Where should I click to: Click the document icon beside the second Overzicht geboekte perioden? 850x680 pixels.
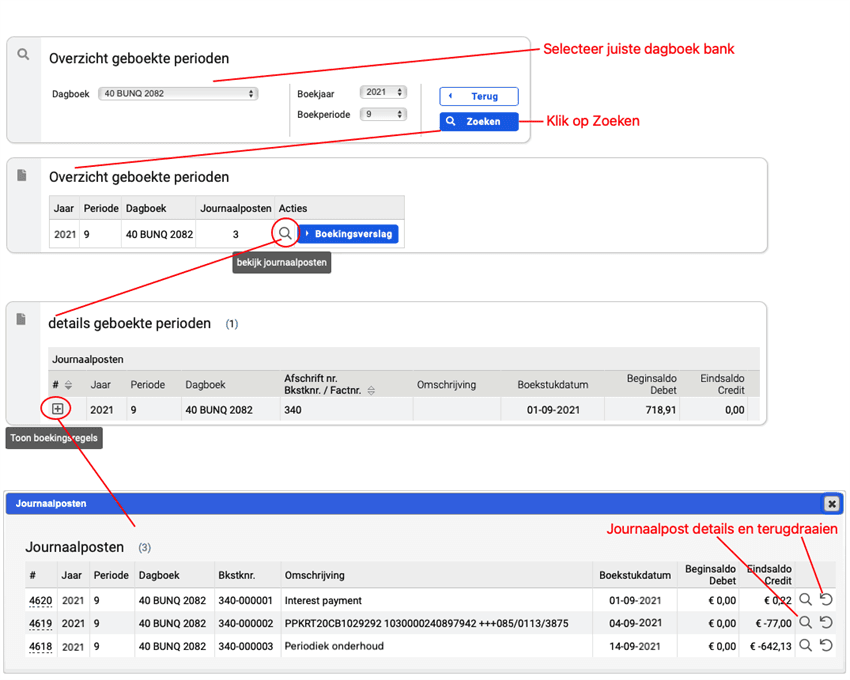coord(22,175)
